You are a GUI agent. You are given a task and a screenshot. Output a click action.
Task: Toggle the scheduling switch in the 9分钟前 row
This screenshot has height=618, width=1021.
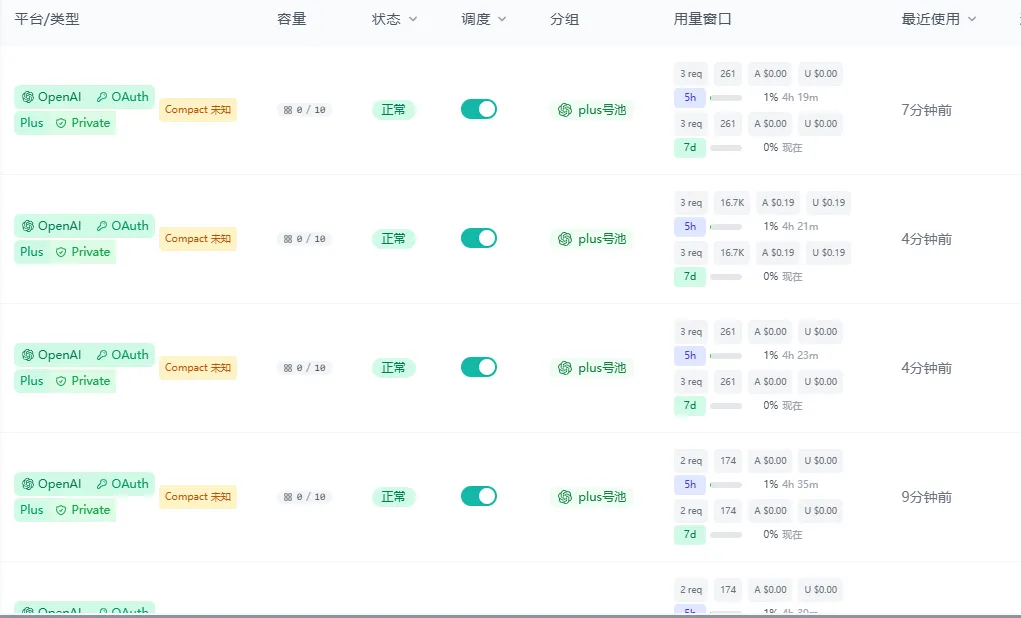tap(479, 496)
